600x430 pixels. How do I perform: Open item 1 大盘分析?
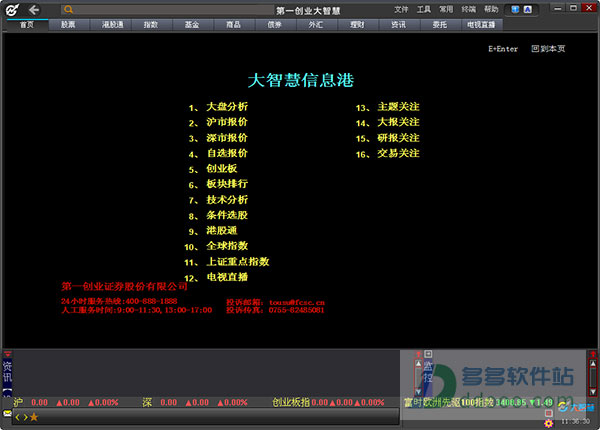coord(218,107)
